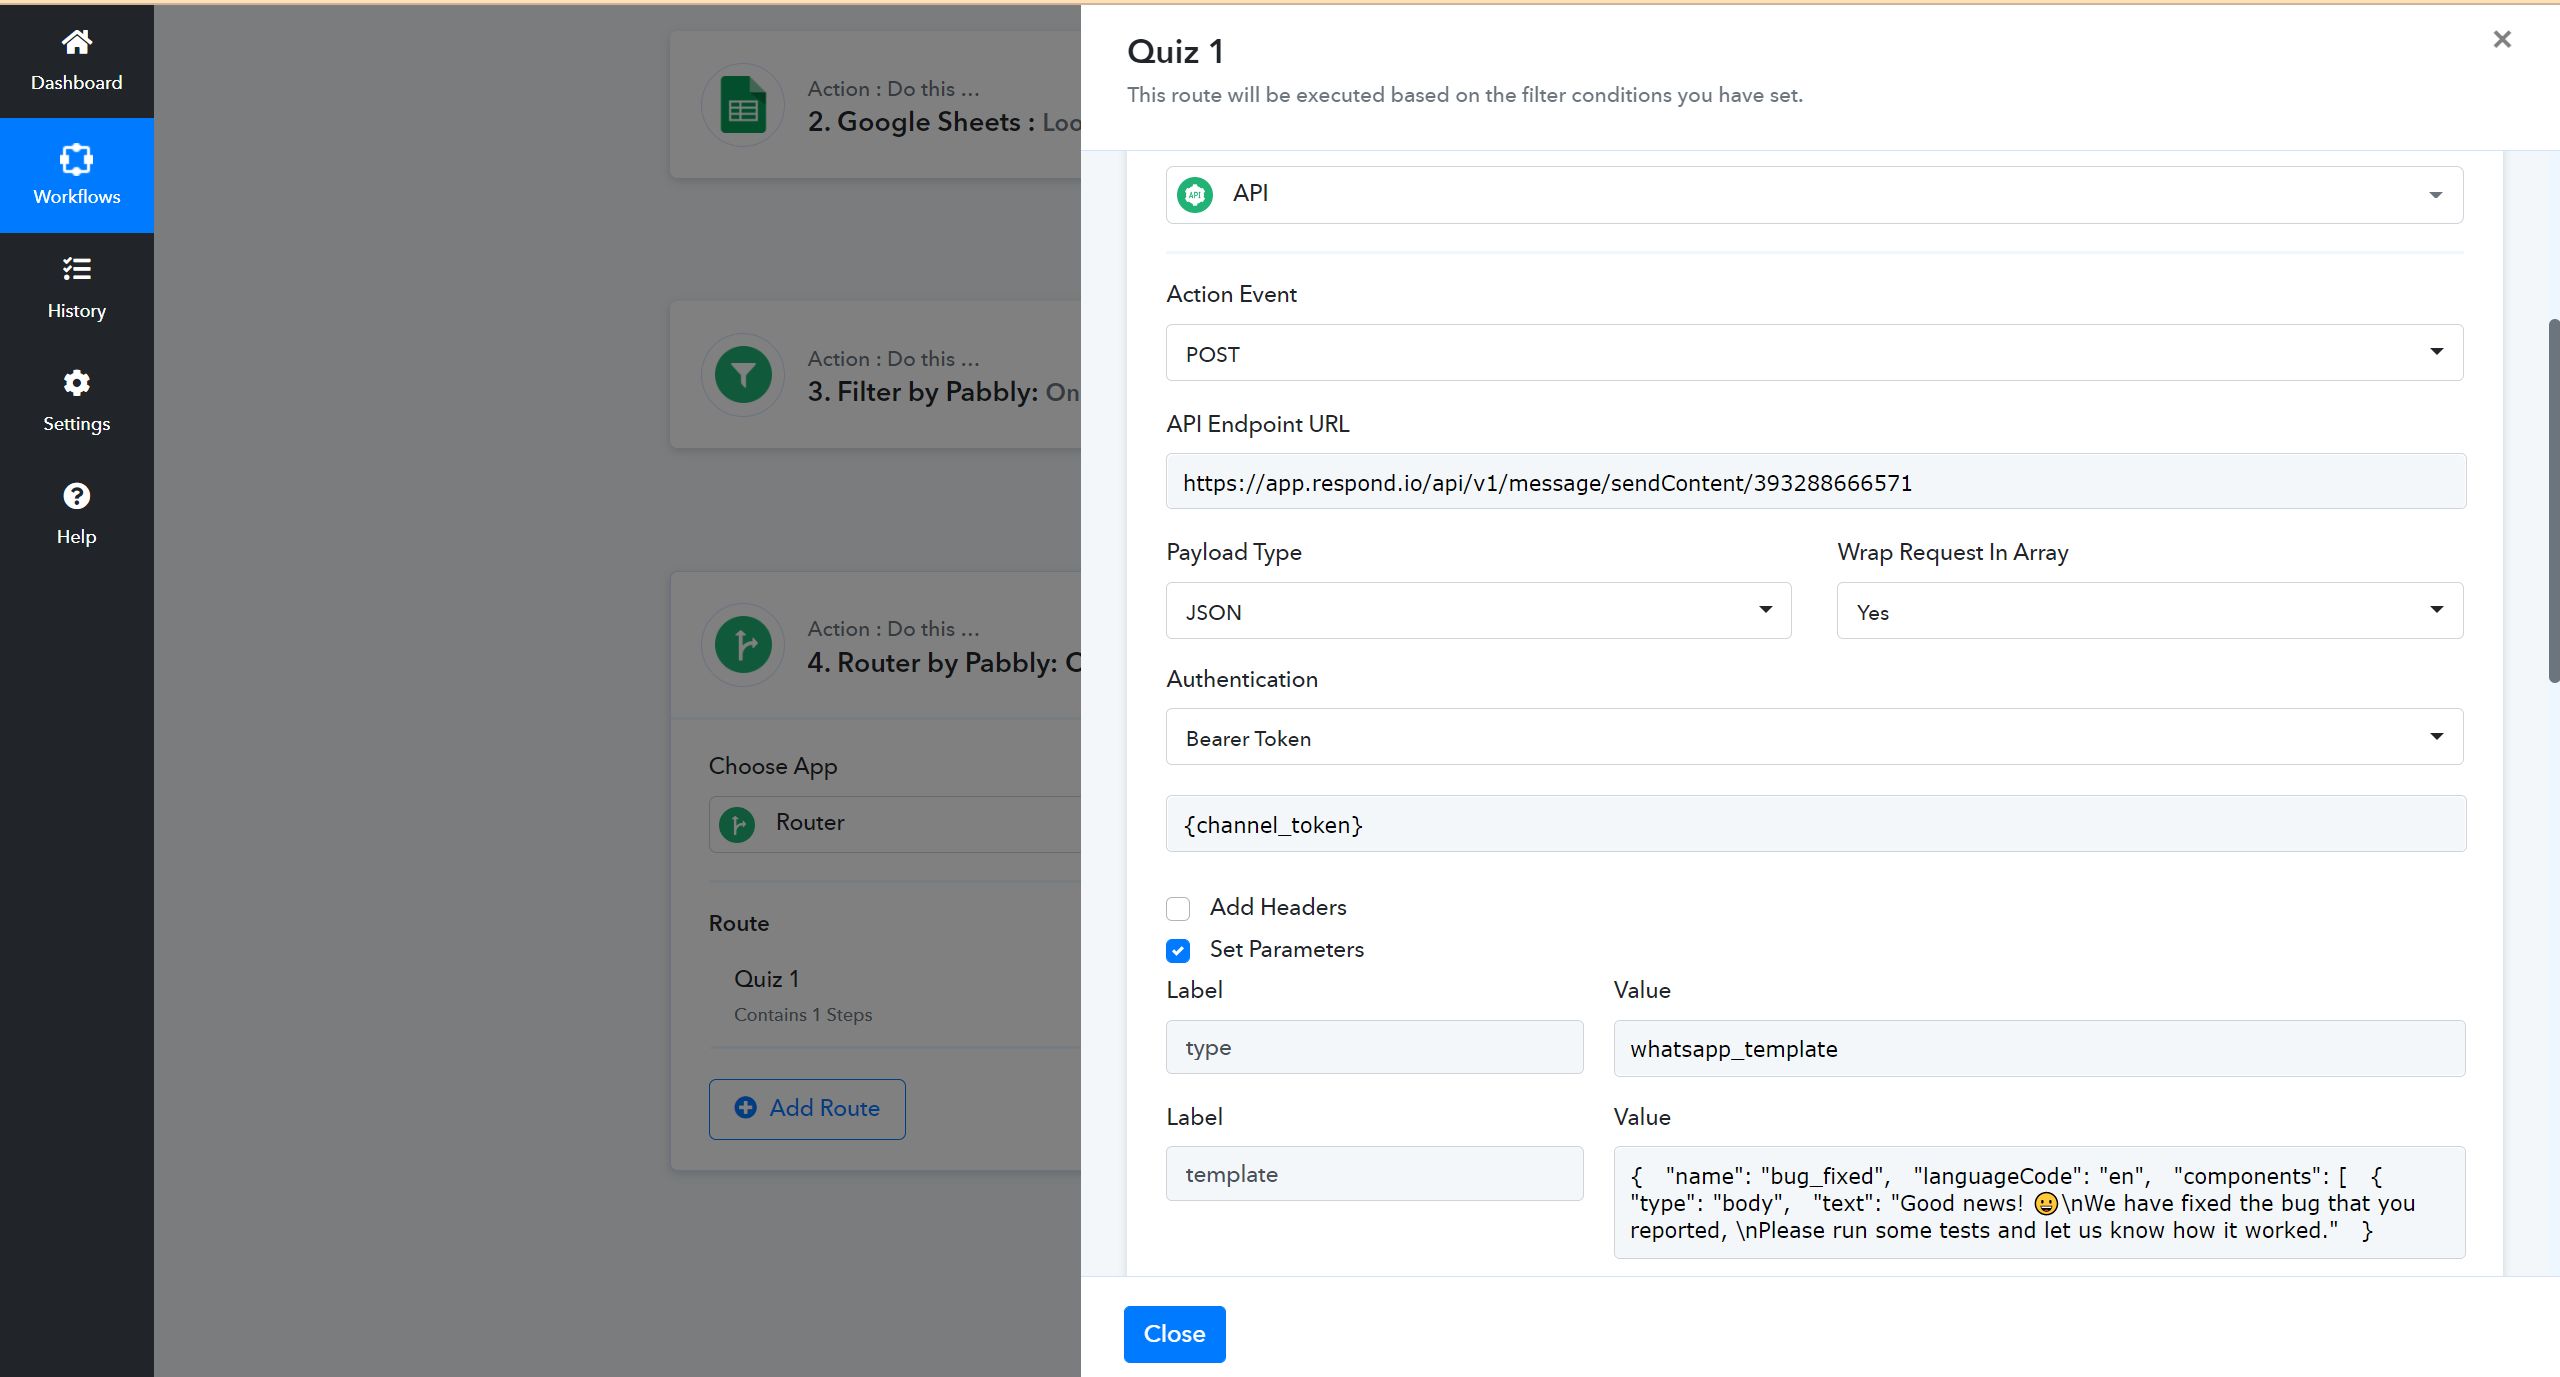The width and height of the screenshot is (2560, 1377).
Task: Open the Authentication Bearer Token dropdown
Action: pyautogui.click(x=1814, y=737)
